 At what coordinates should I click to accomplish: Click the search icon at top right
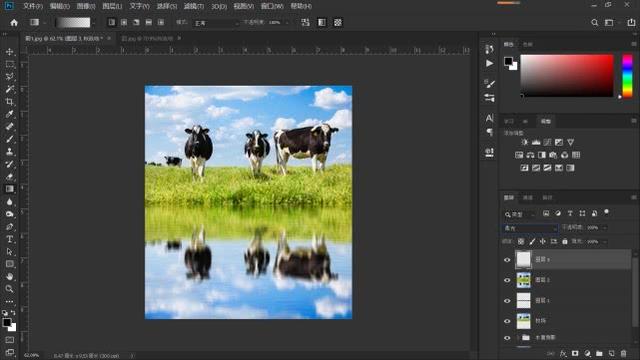594,22
